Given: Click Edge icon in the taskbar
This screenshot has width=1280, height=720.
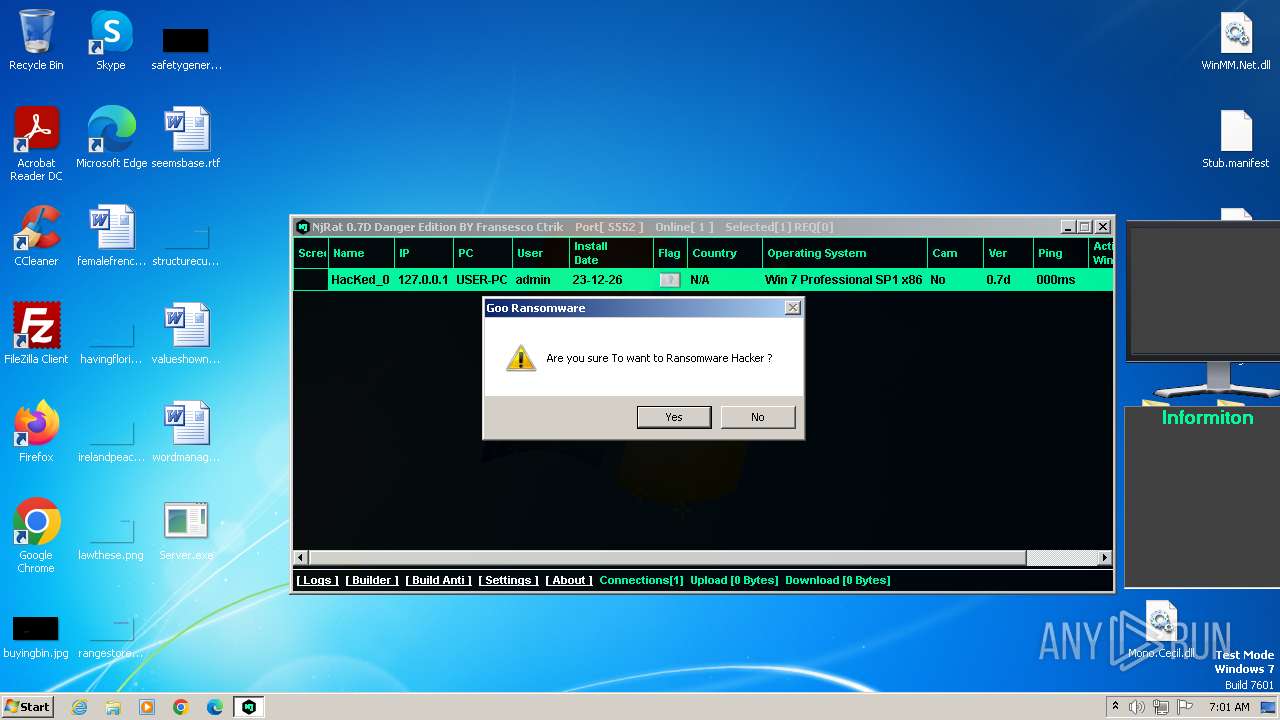Looking at the screenshot, I should click(215, 707).
